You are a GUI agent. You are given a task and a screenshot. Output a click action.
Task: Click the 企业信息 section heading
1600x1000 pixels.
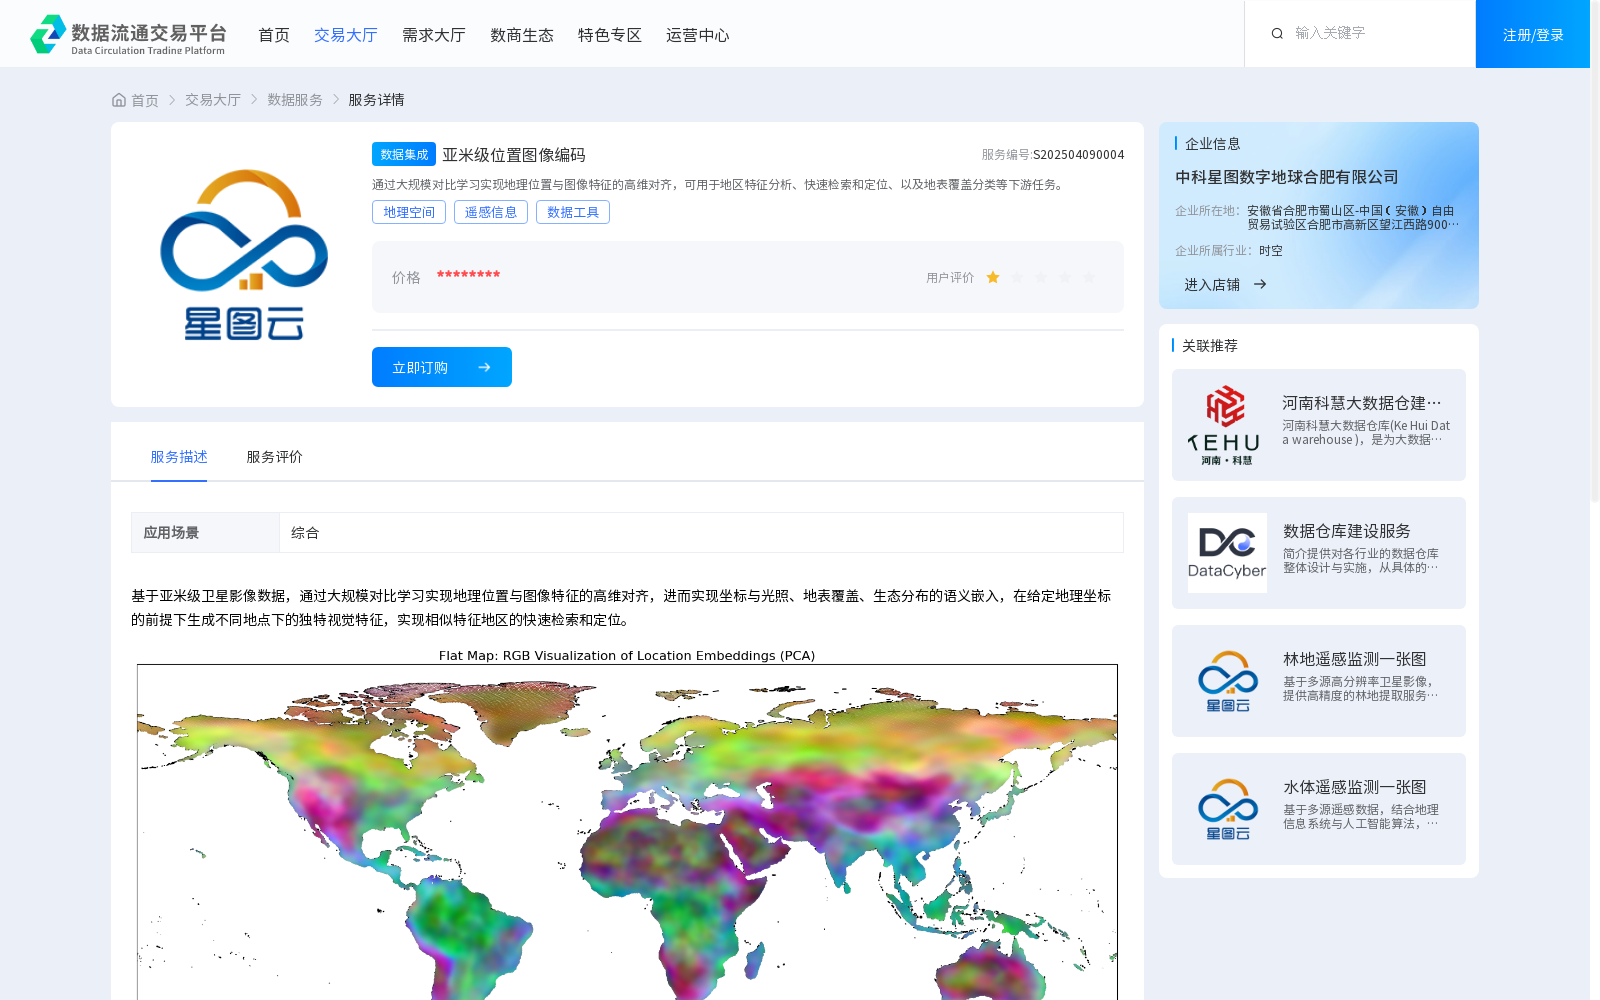(x=1213, y=144)
